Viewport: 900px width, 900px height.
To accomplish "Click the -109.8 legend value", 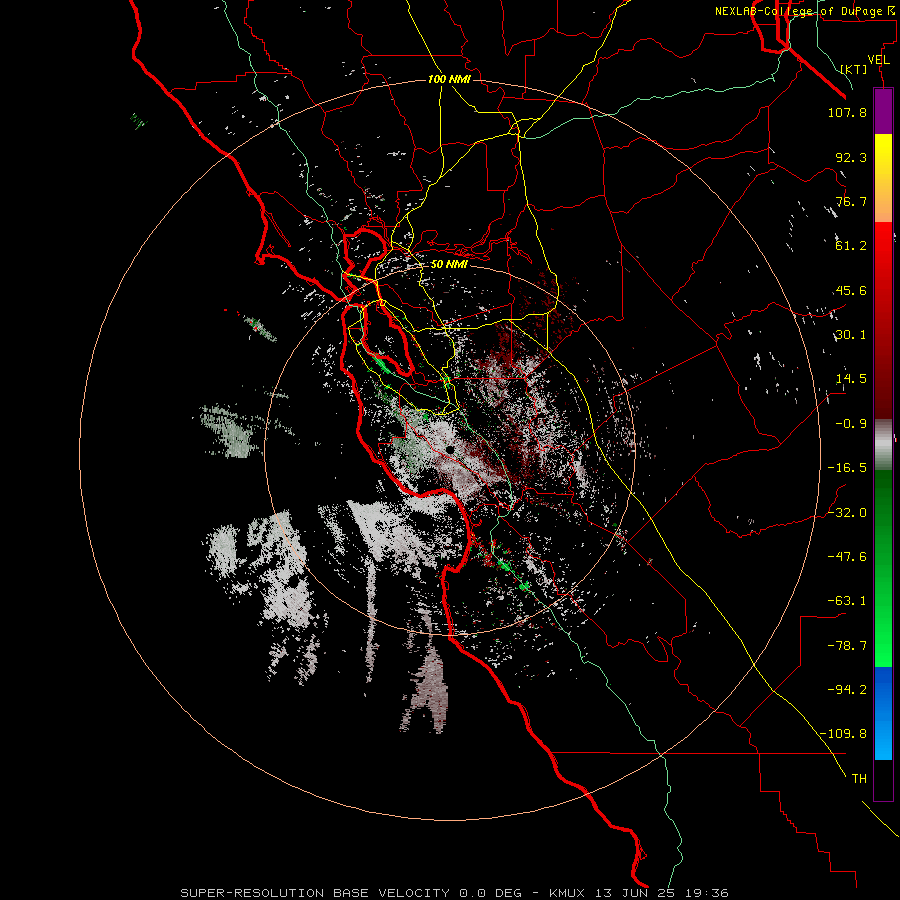I will 843,734.
